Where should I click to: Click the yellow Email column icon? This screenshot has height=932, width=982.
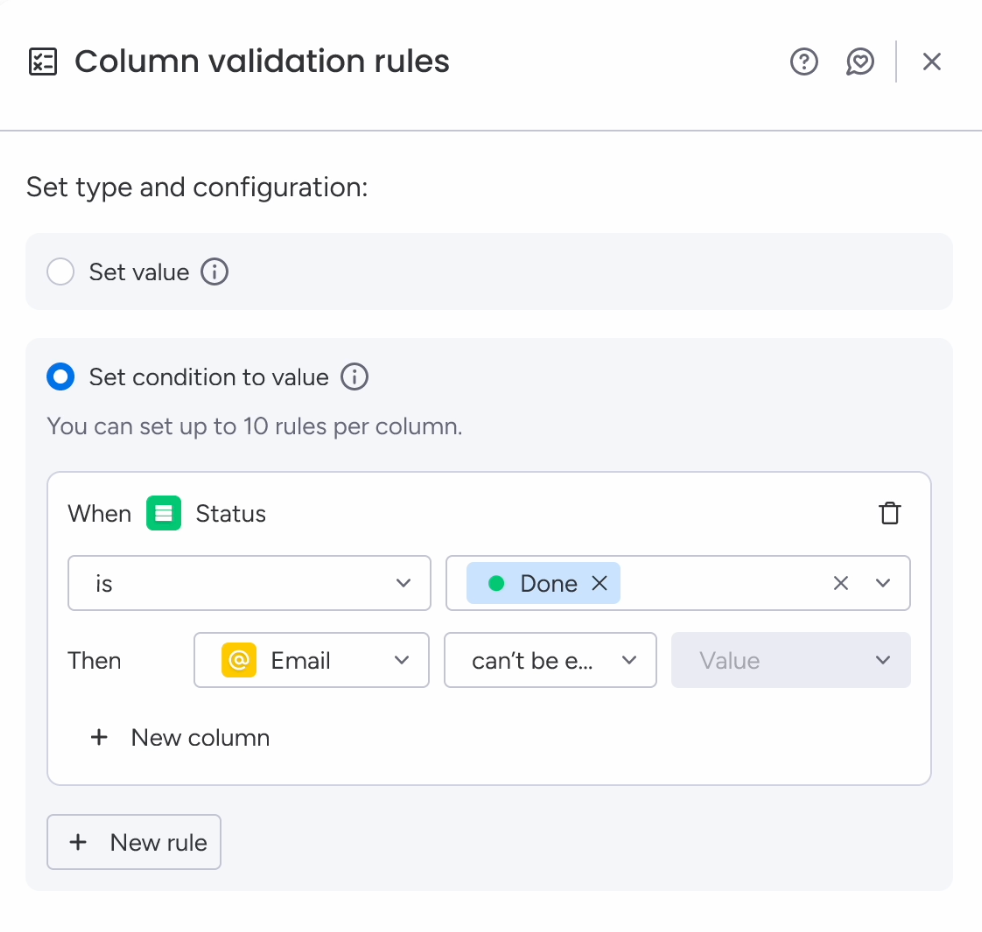pos(239,661)
